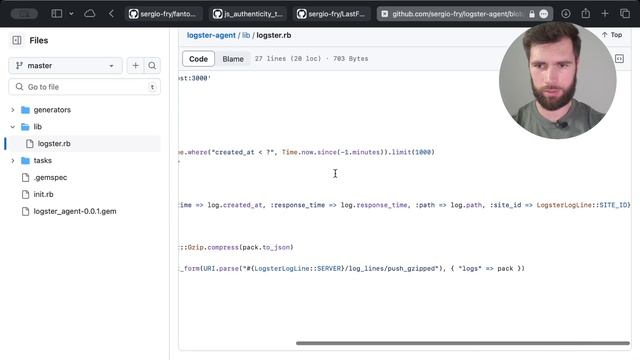
Task: Click the add file plus button
Action: pos(136,65)
